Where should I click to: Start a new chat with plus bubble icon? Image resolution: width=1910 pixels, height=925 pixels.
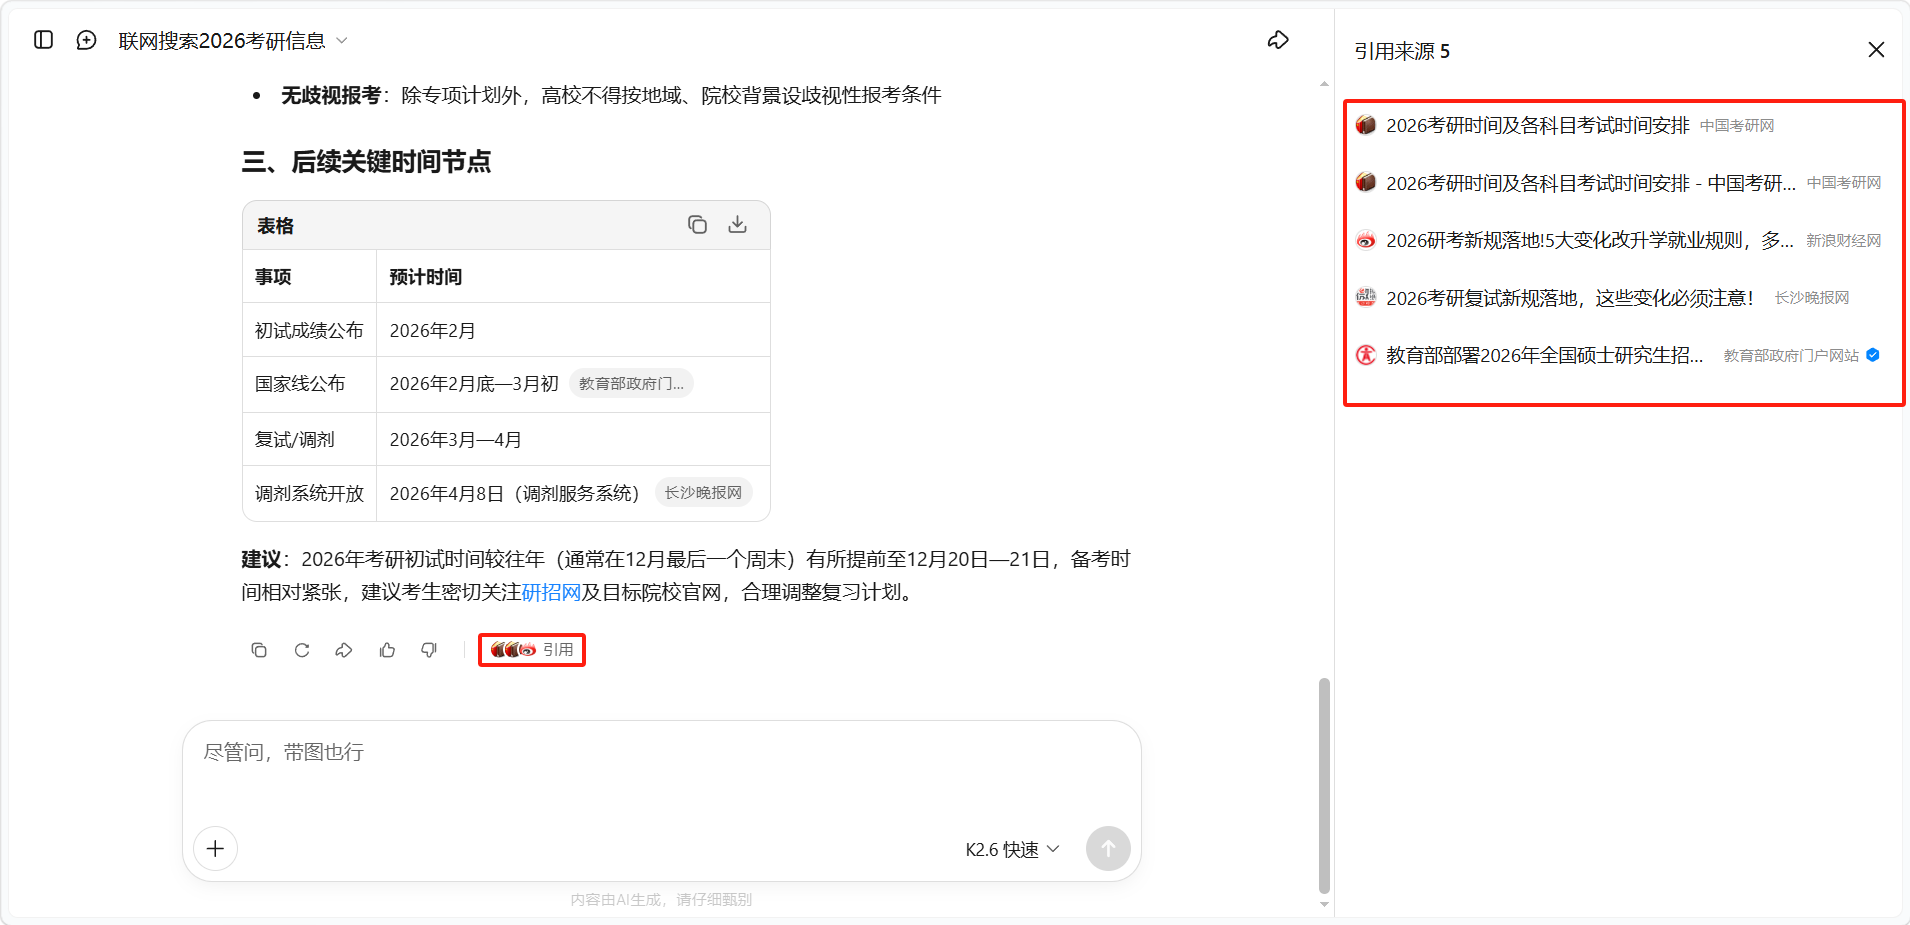87,40
